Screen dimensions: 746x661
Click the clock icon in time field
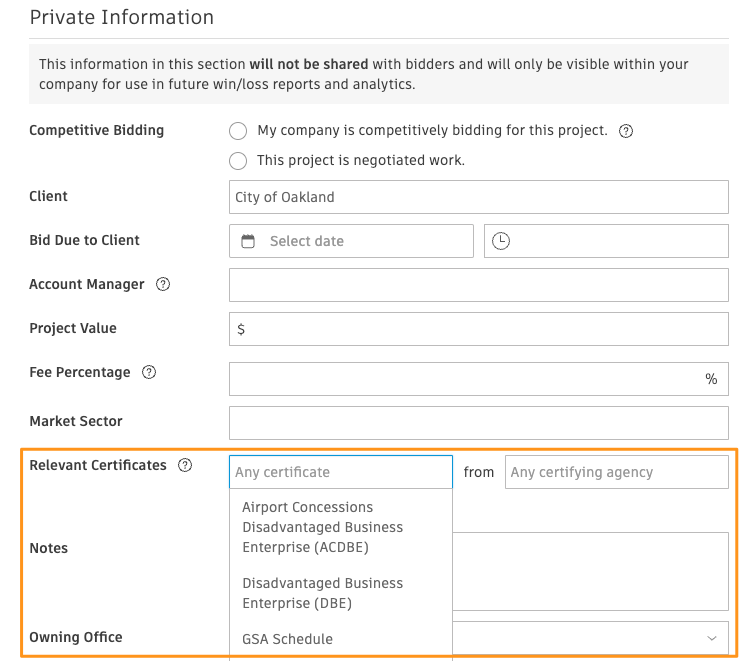[501, 241]
